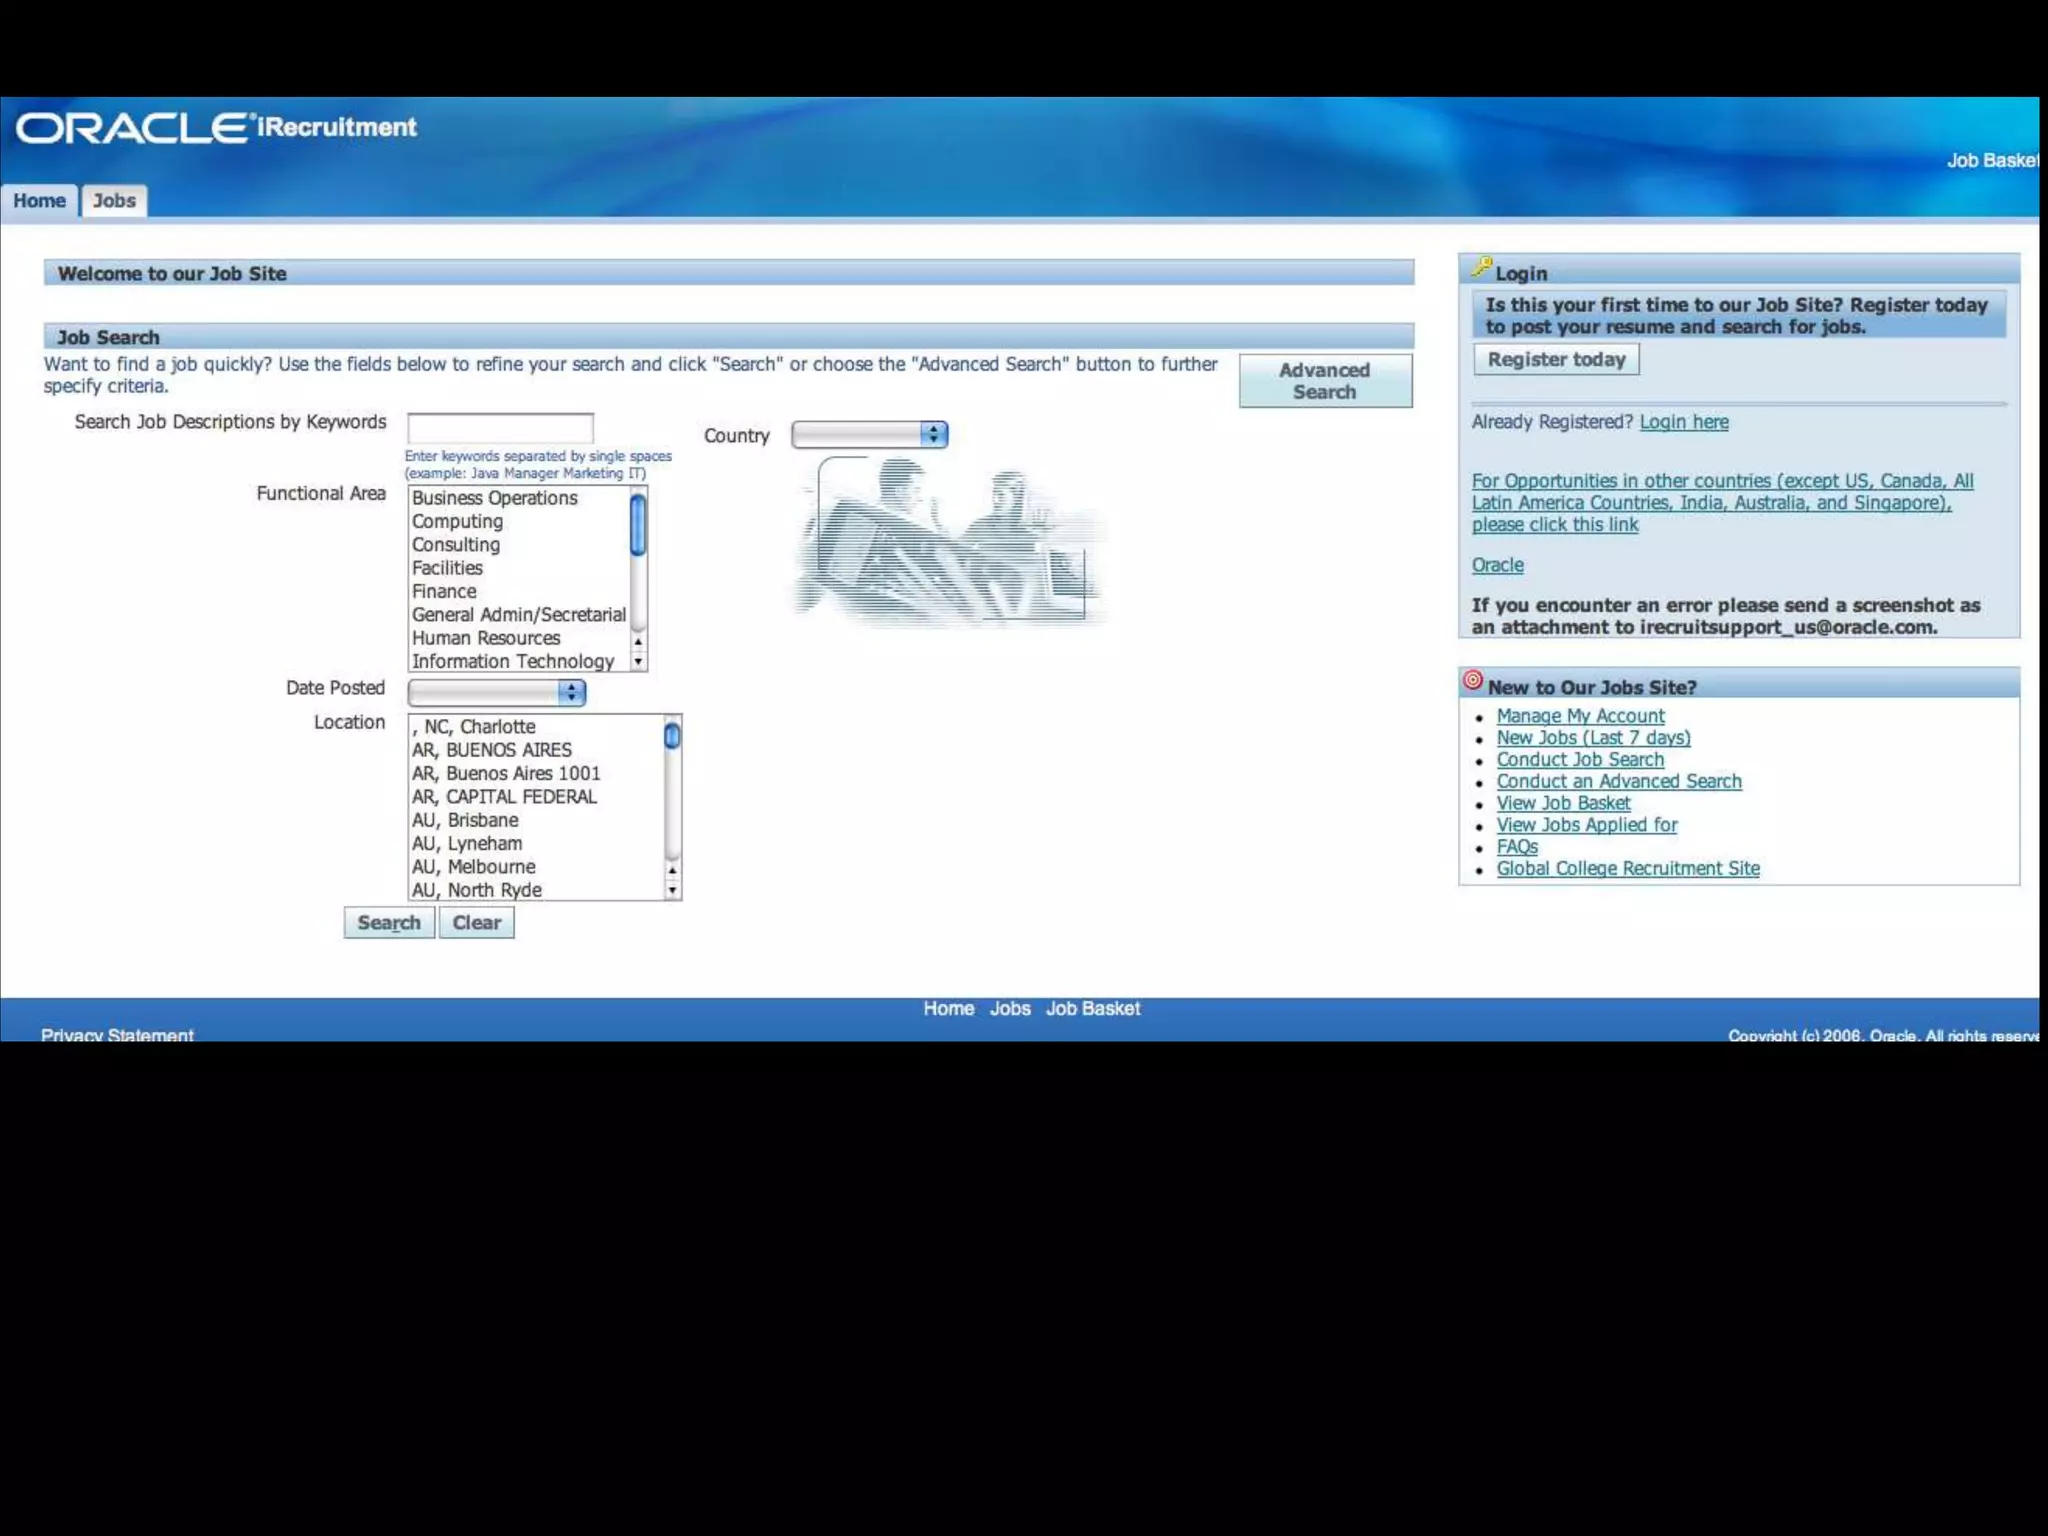
Task: Click the Advanced Search button
Action: [x=1324, y=381]
